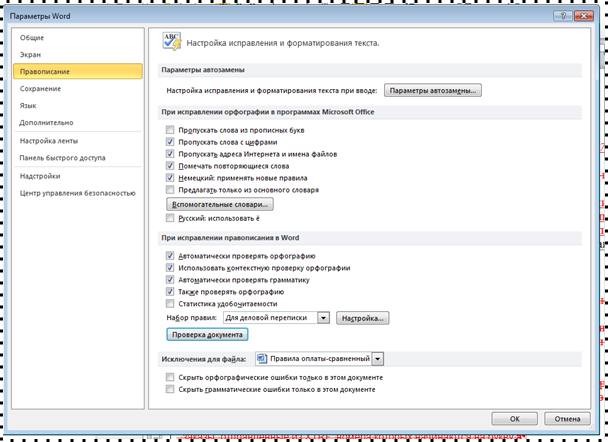Image resolution: width=608 pixels, height=442 pixels.
Task: Toggle Также проверять орфографию checkbox
Action: pyautogui.click(x=170, y=292)
